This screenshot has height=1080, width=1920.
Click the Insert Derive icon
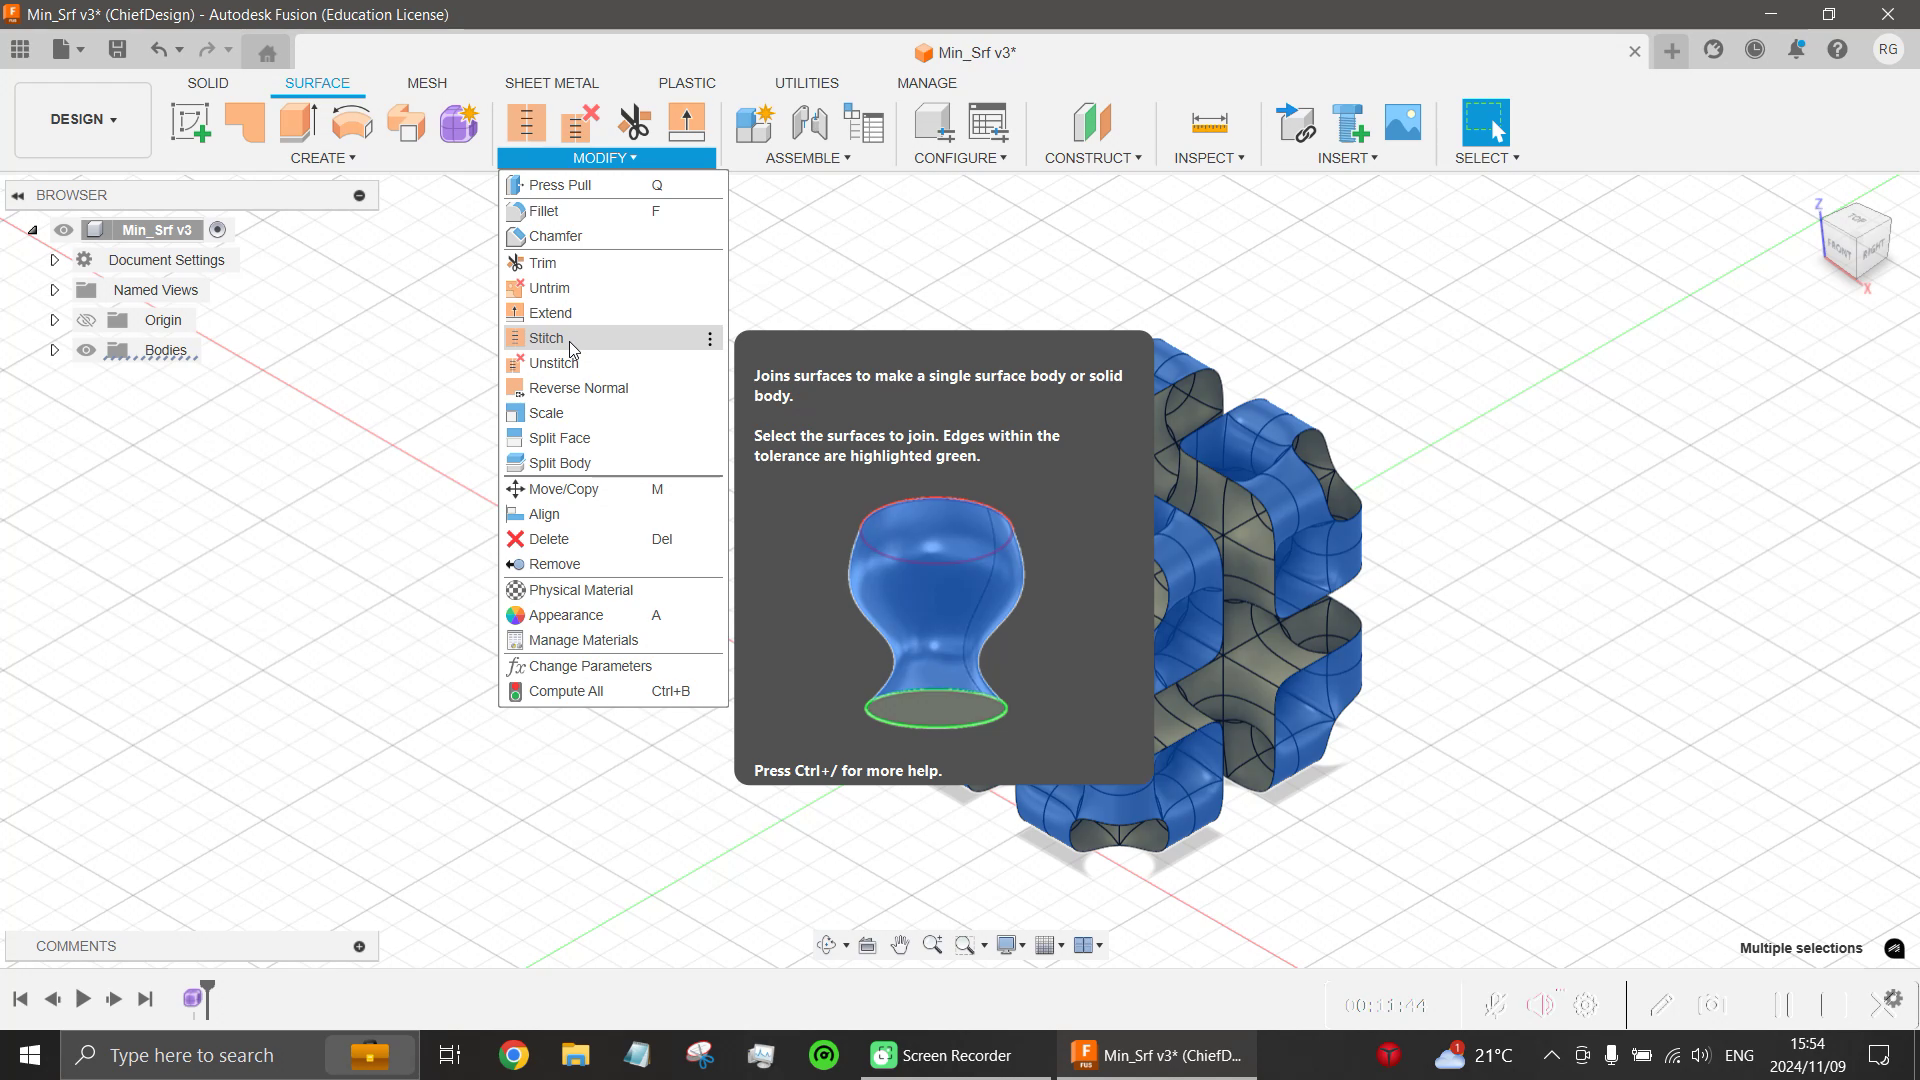(1296, 122)
